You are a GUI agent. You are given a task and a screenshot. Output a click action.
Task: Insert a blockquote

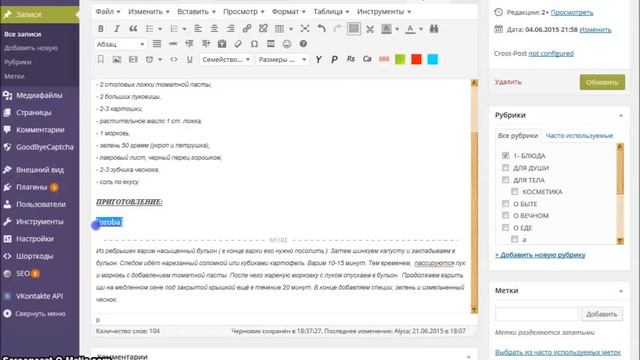click(x=133, y=29)
